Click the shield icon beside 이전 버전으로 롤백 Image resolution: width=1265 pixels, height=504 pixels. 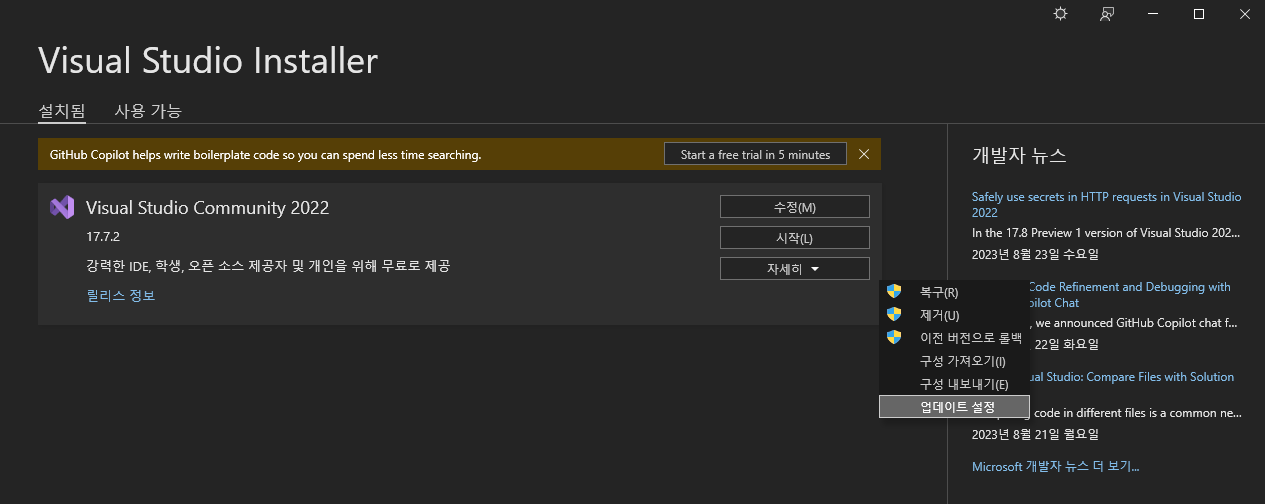pos(894,338)
